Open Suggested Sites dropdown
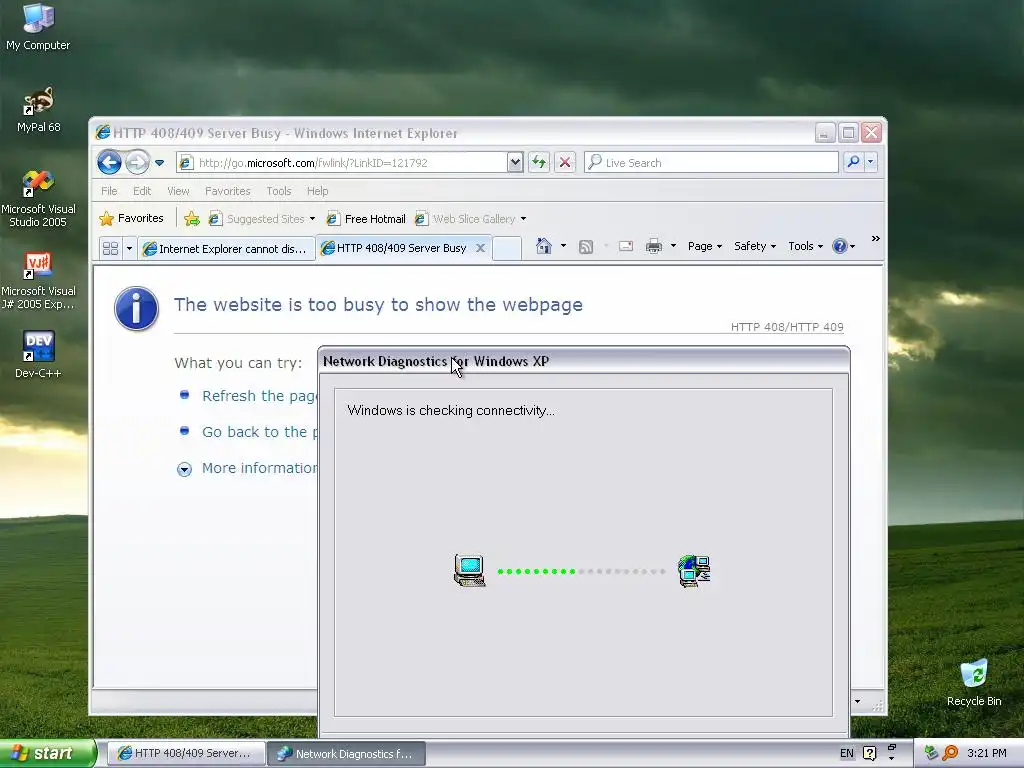The width and height of the screenshot is (1024, 768). [262, 219]
